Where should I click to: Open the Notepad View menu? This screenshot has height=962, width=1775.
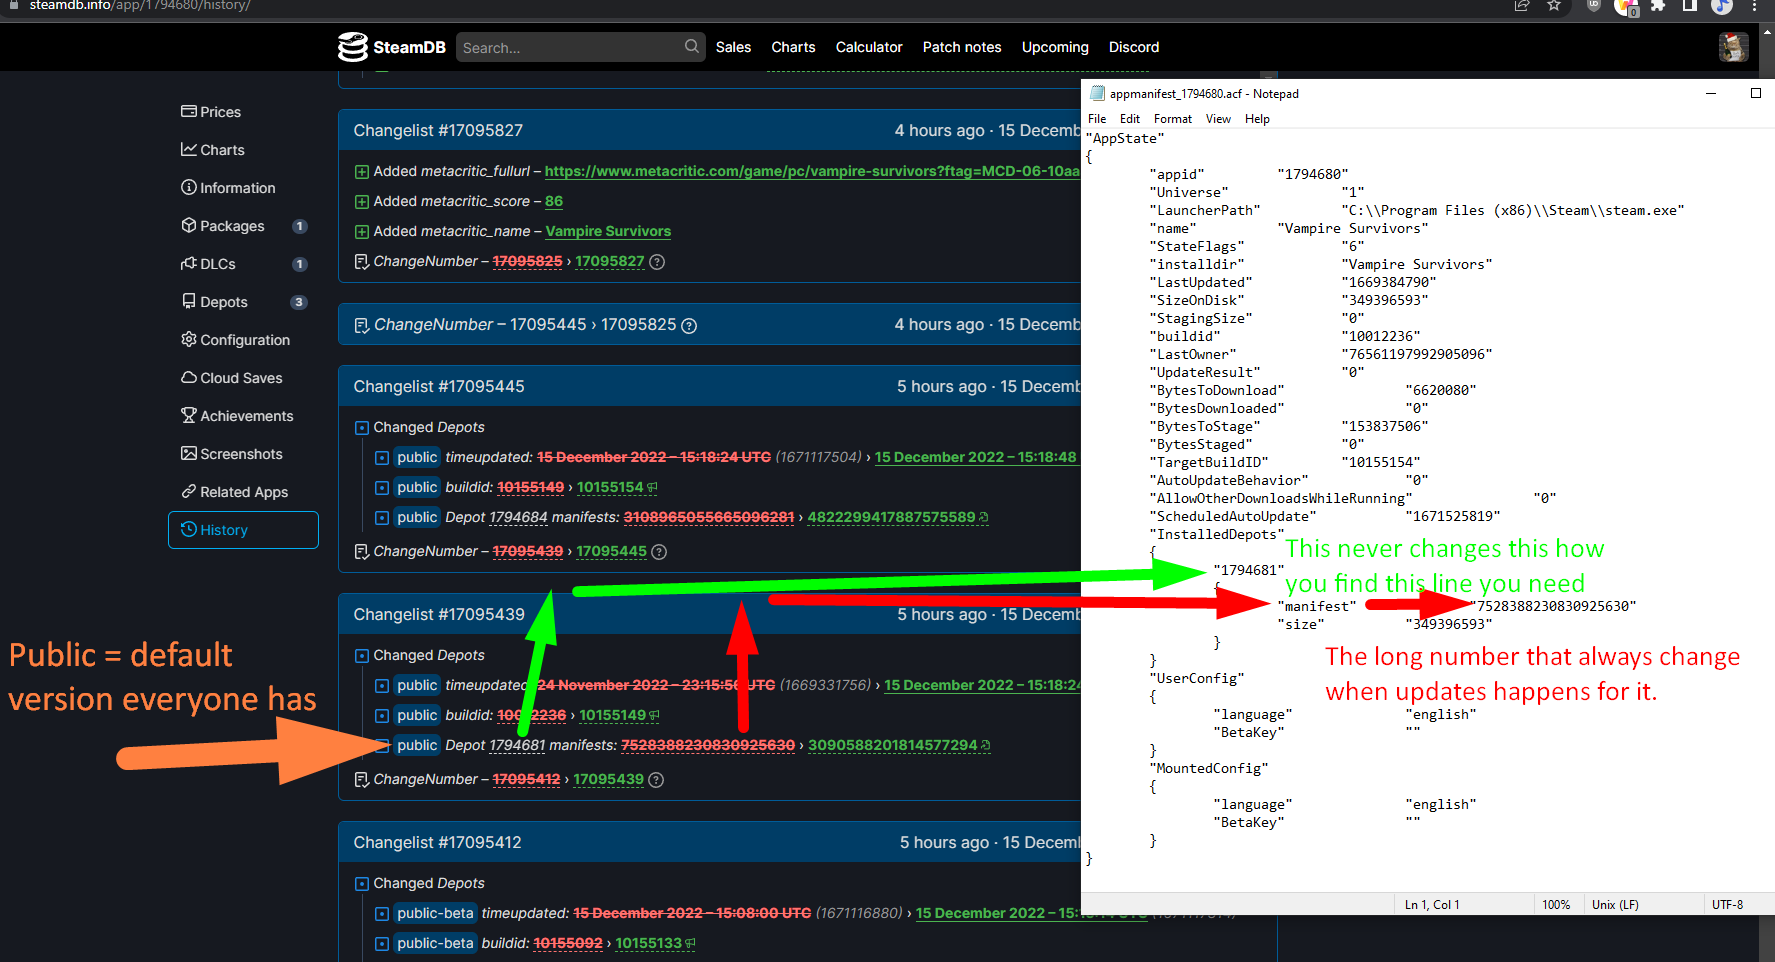coord(1218,119)
